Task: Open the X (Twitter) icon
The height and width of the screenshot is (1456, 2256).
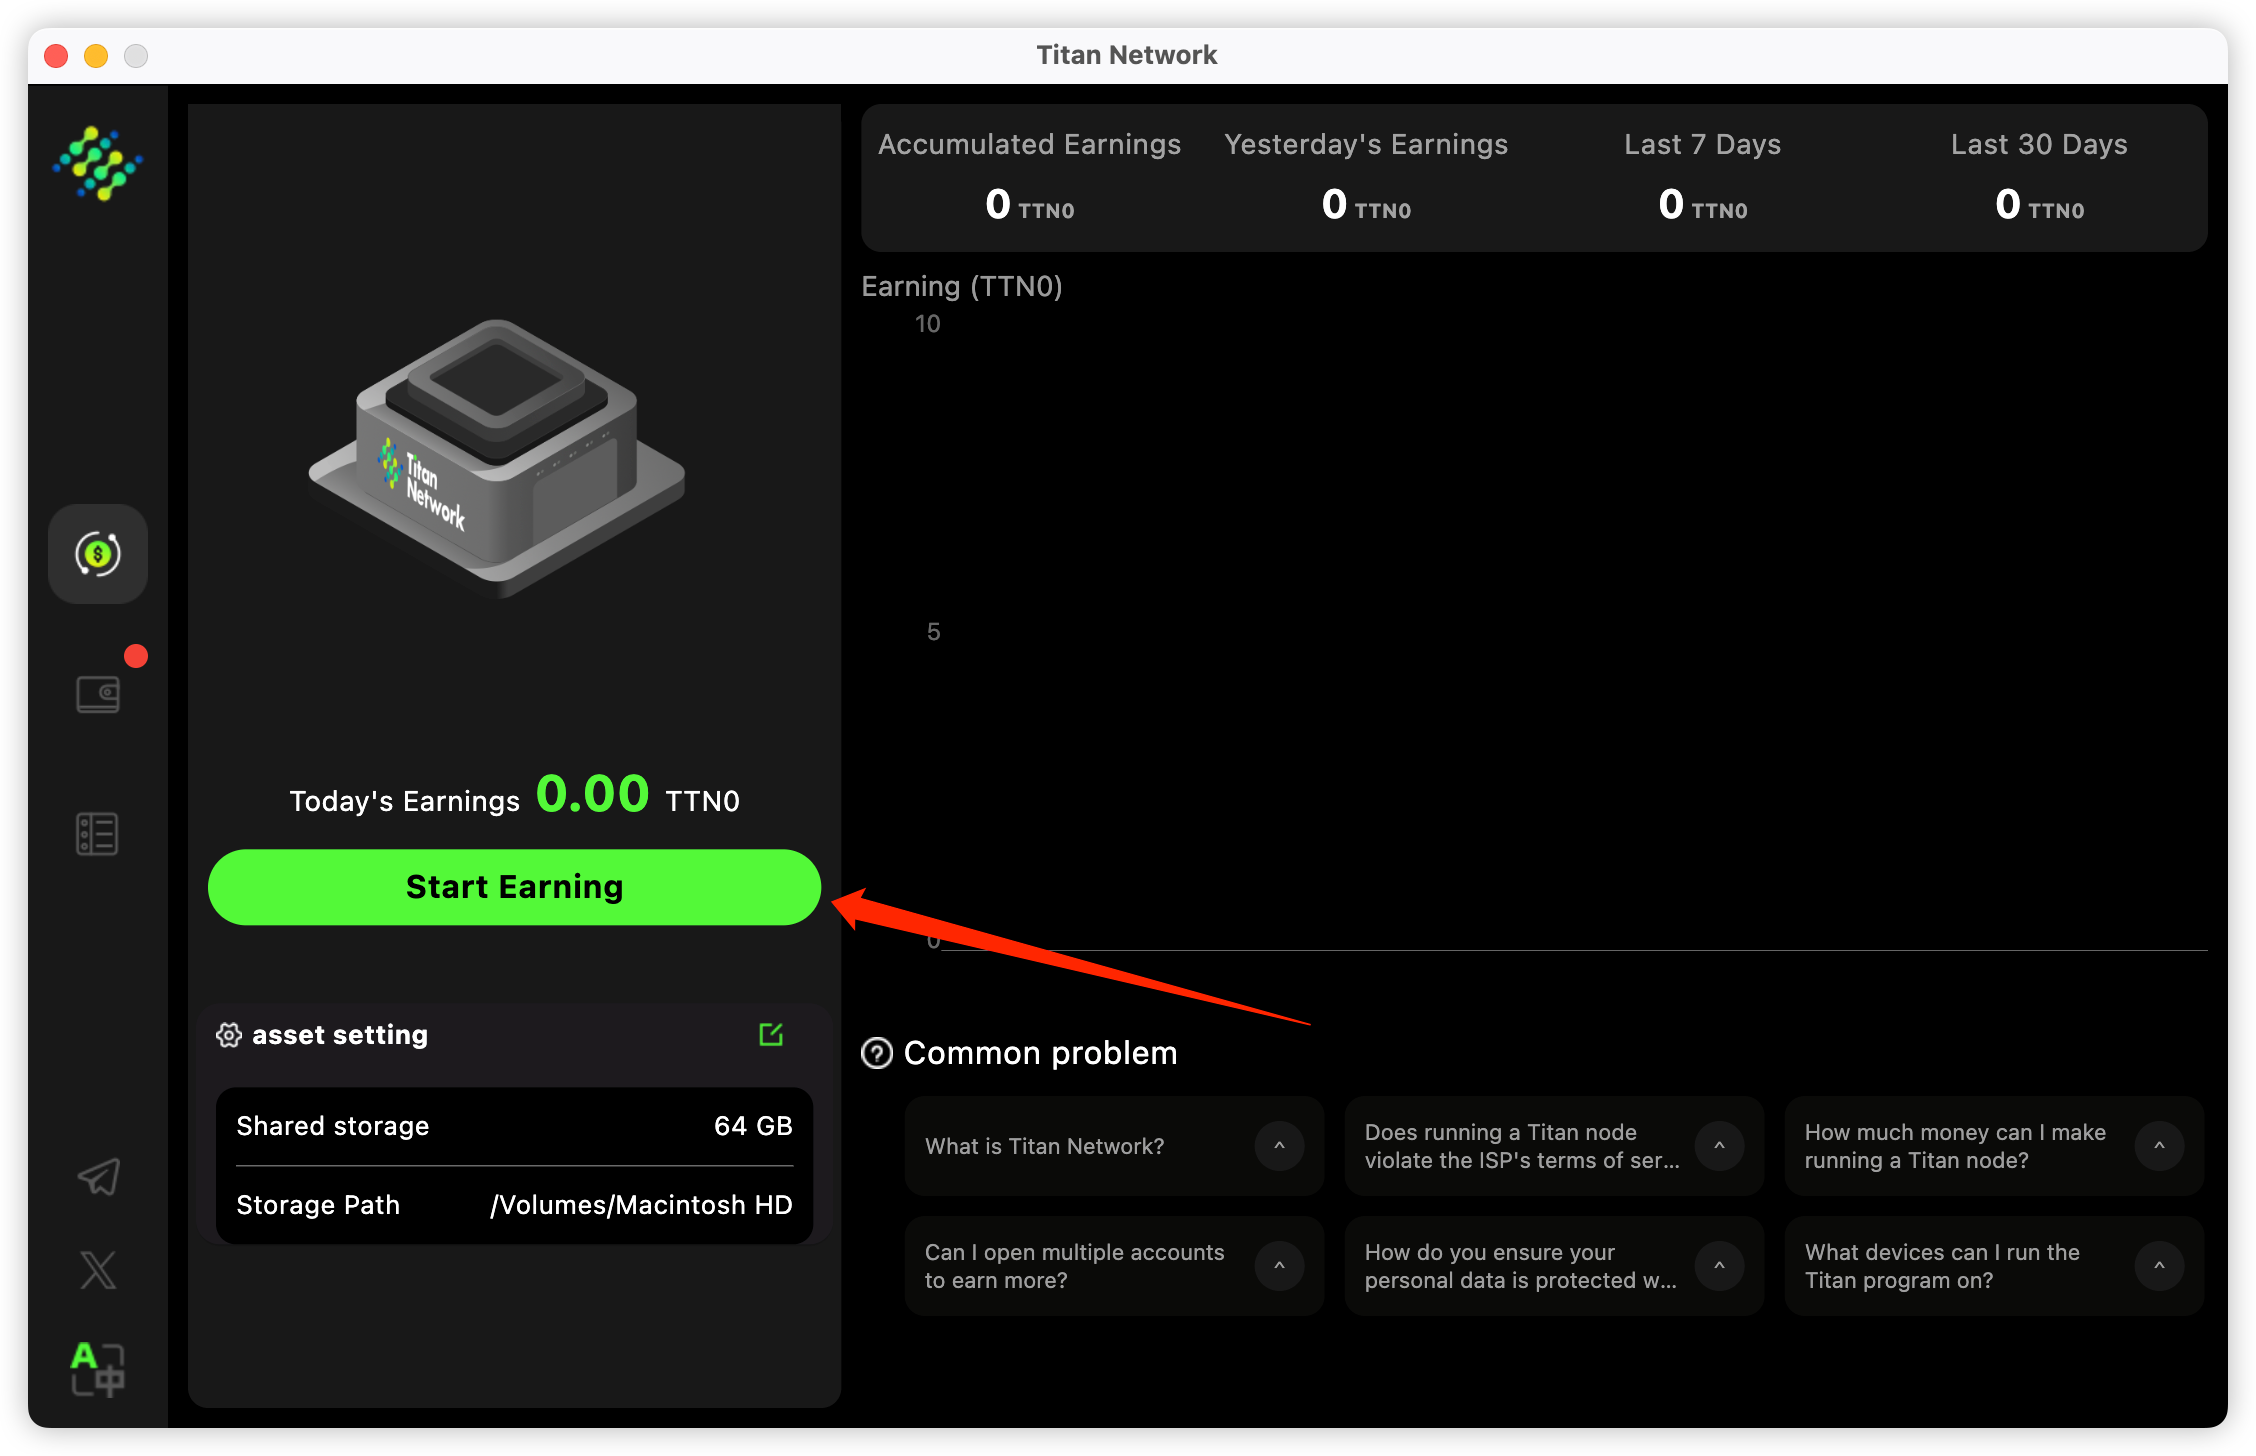Action: pos(98,1270)
